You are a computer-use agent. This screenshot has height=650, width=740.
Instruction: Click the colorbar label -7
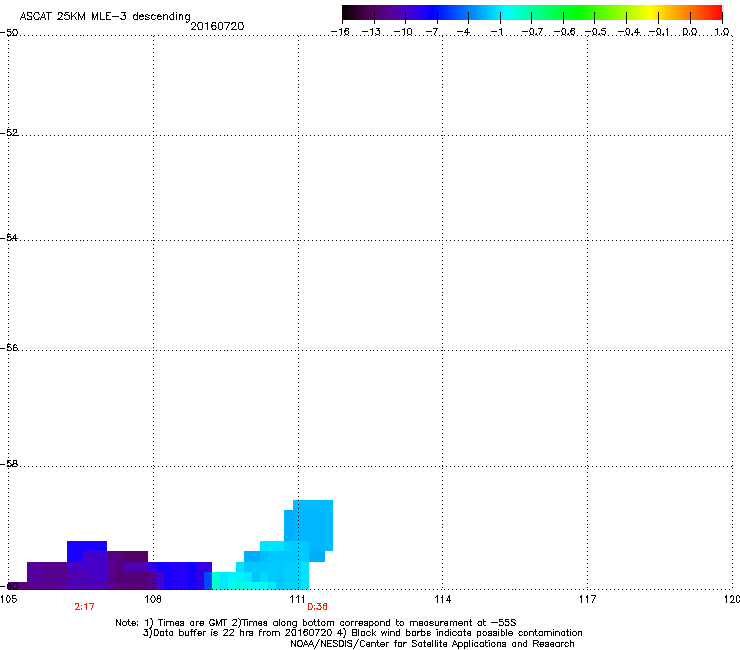tap(433, 32)
